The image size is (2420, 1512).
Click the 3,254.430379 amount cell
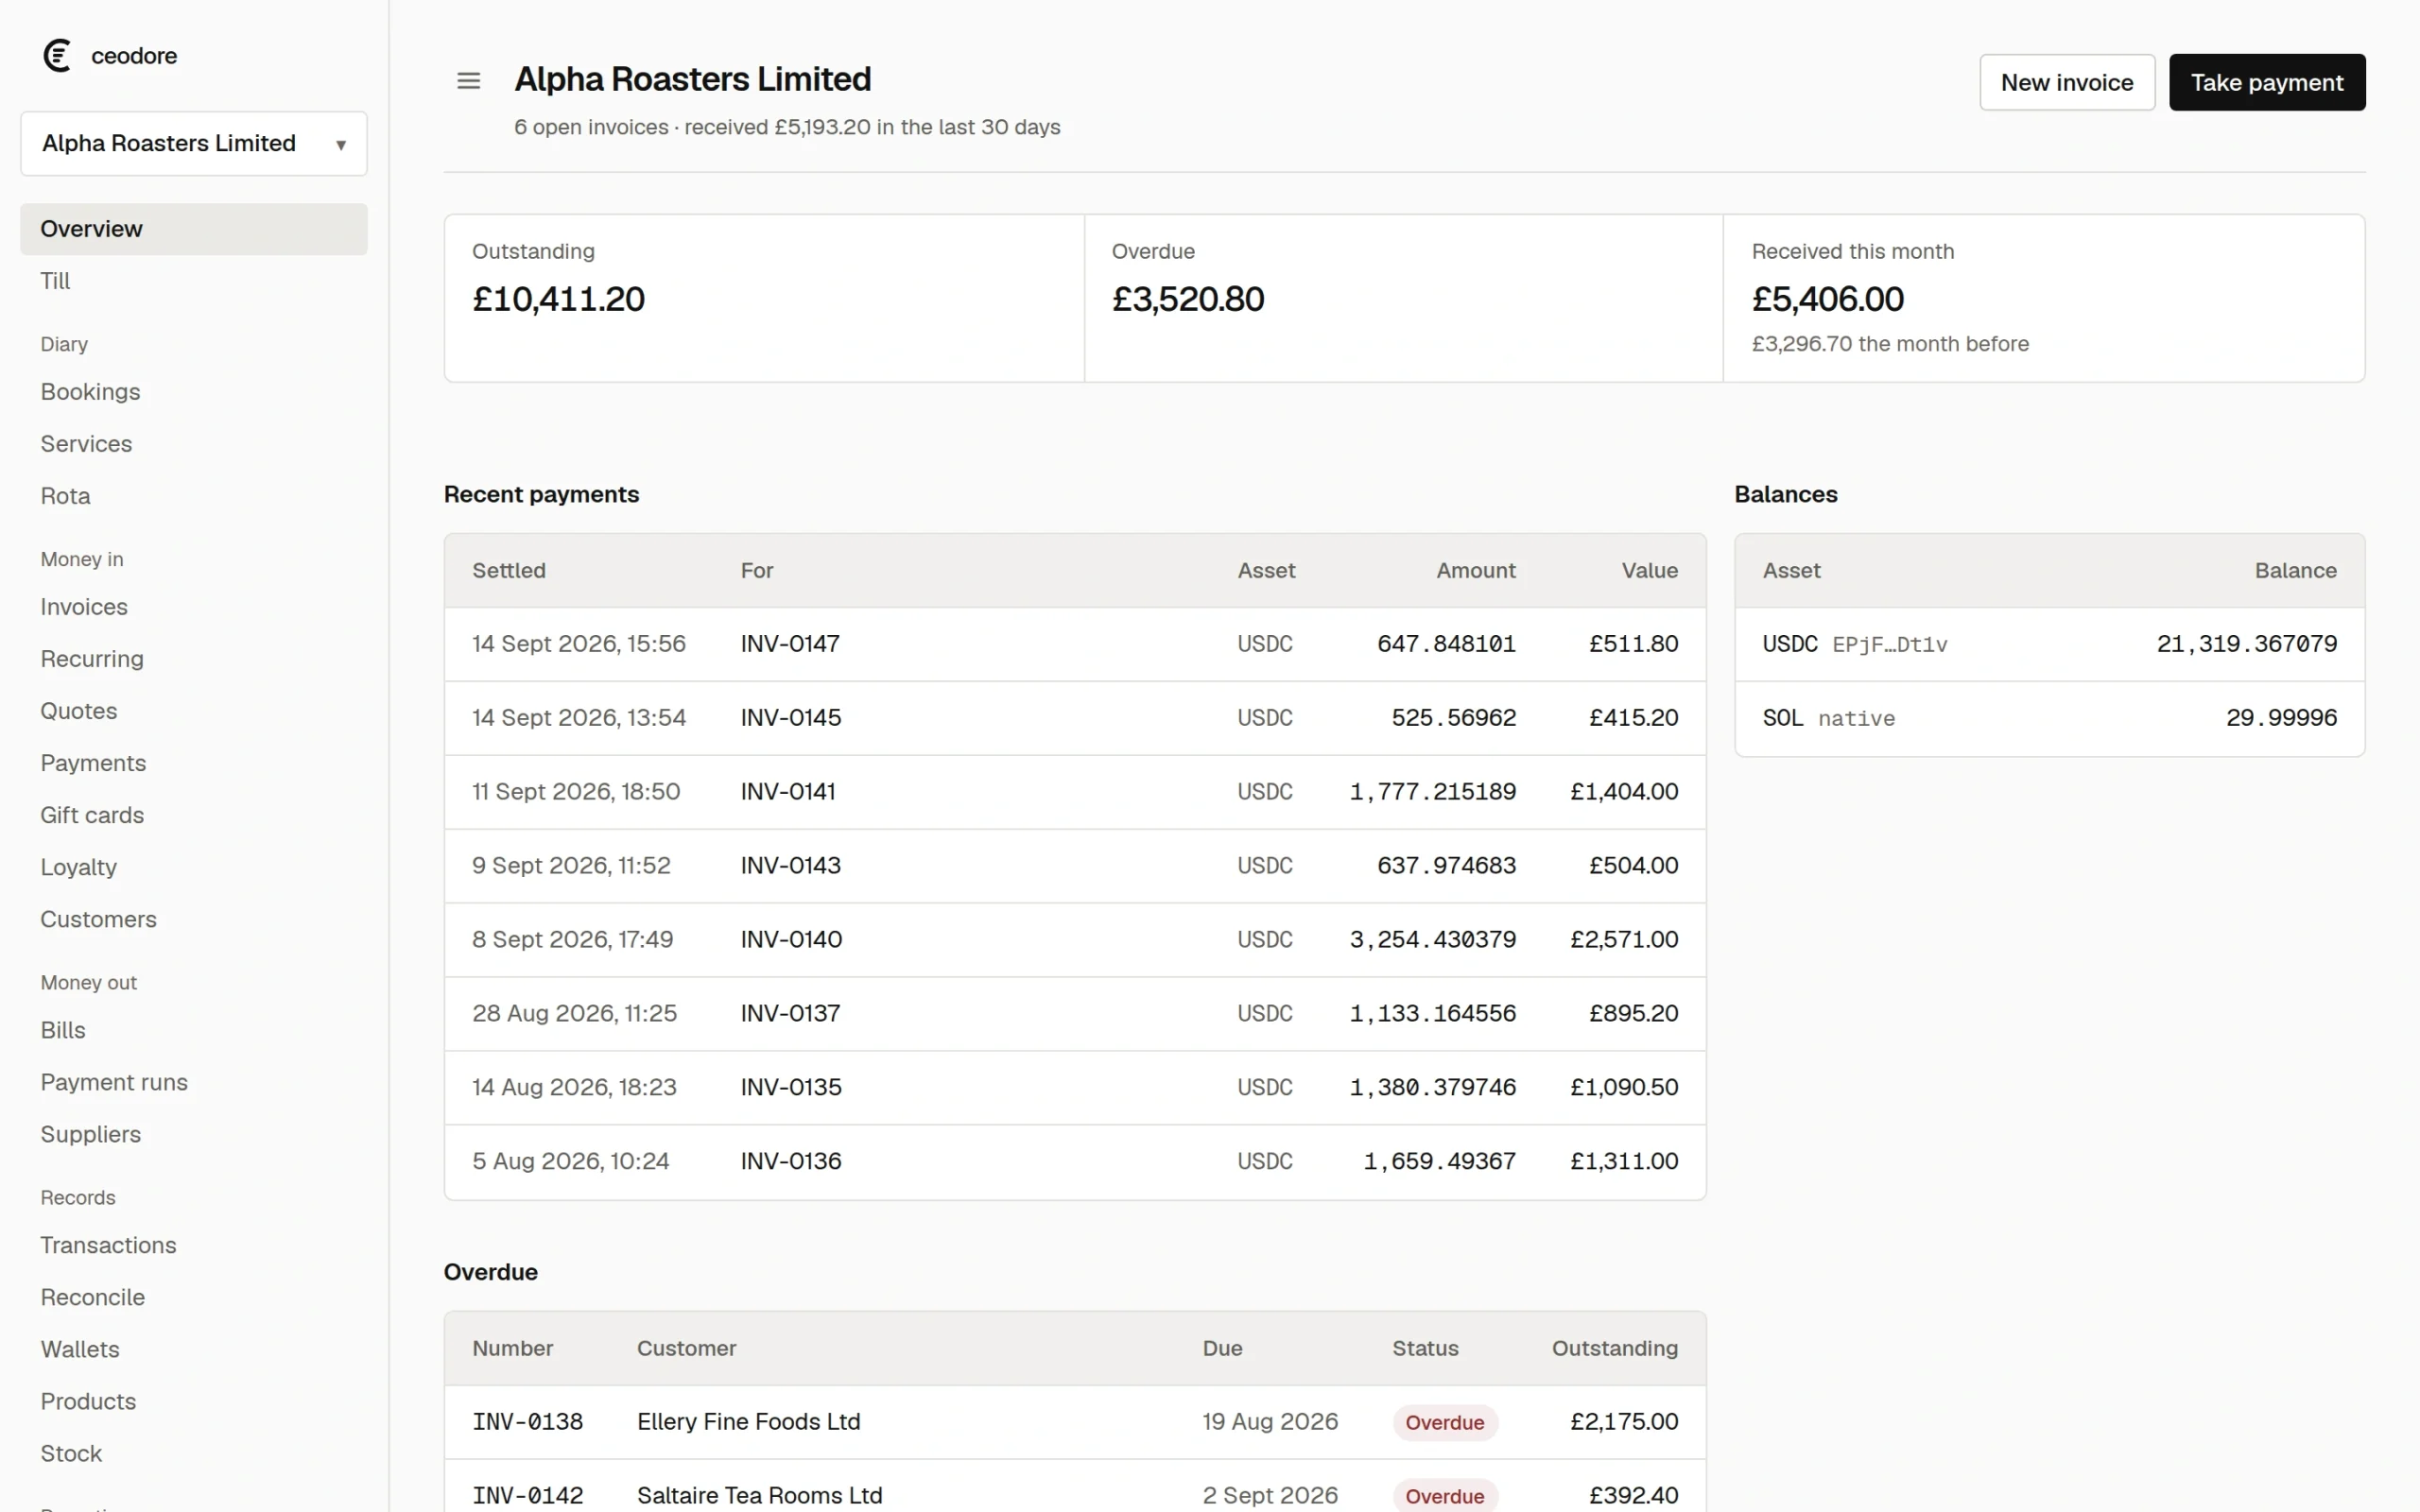[x=1432, y=940]
